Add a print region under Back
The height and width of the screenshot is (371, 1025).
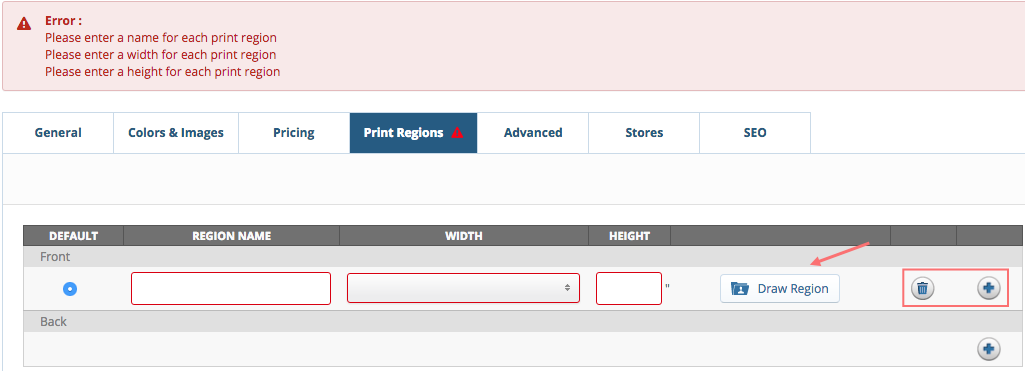(988, 349)
